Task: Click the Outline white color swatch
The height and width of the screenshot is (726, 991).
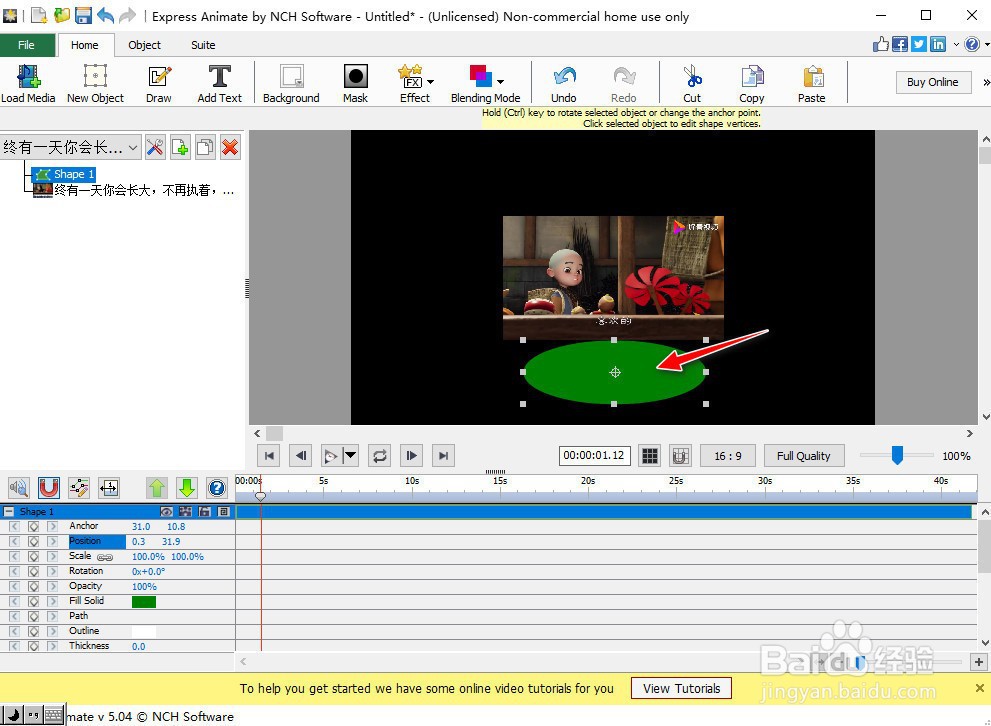Action: (144, 631)
